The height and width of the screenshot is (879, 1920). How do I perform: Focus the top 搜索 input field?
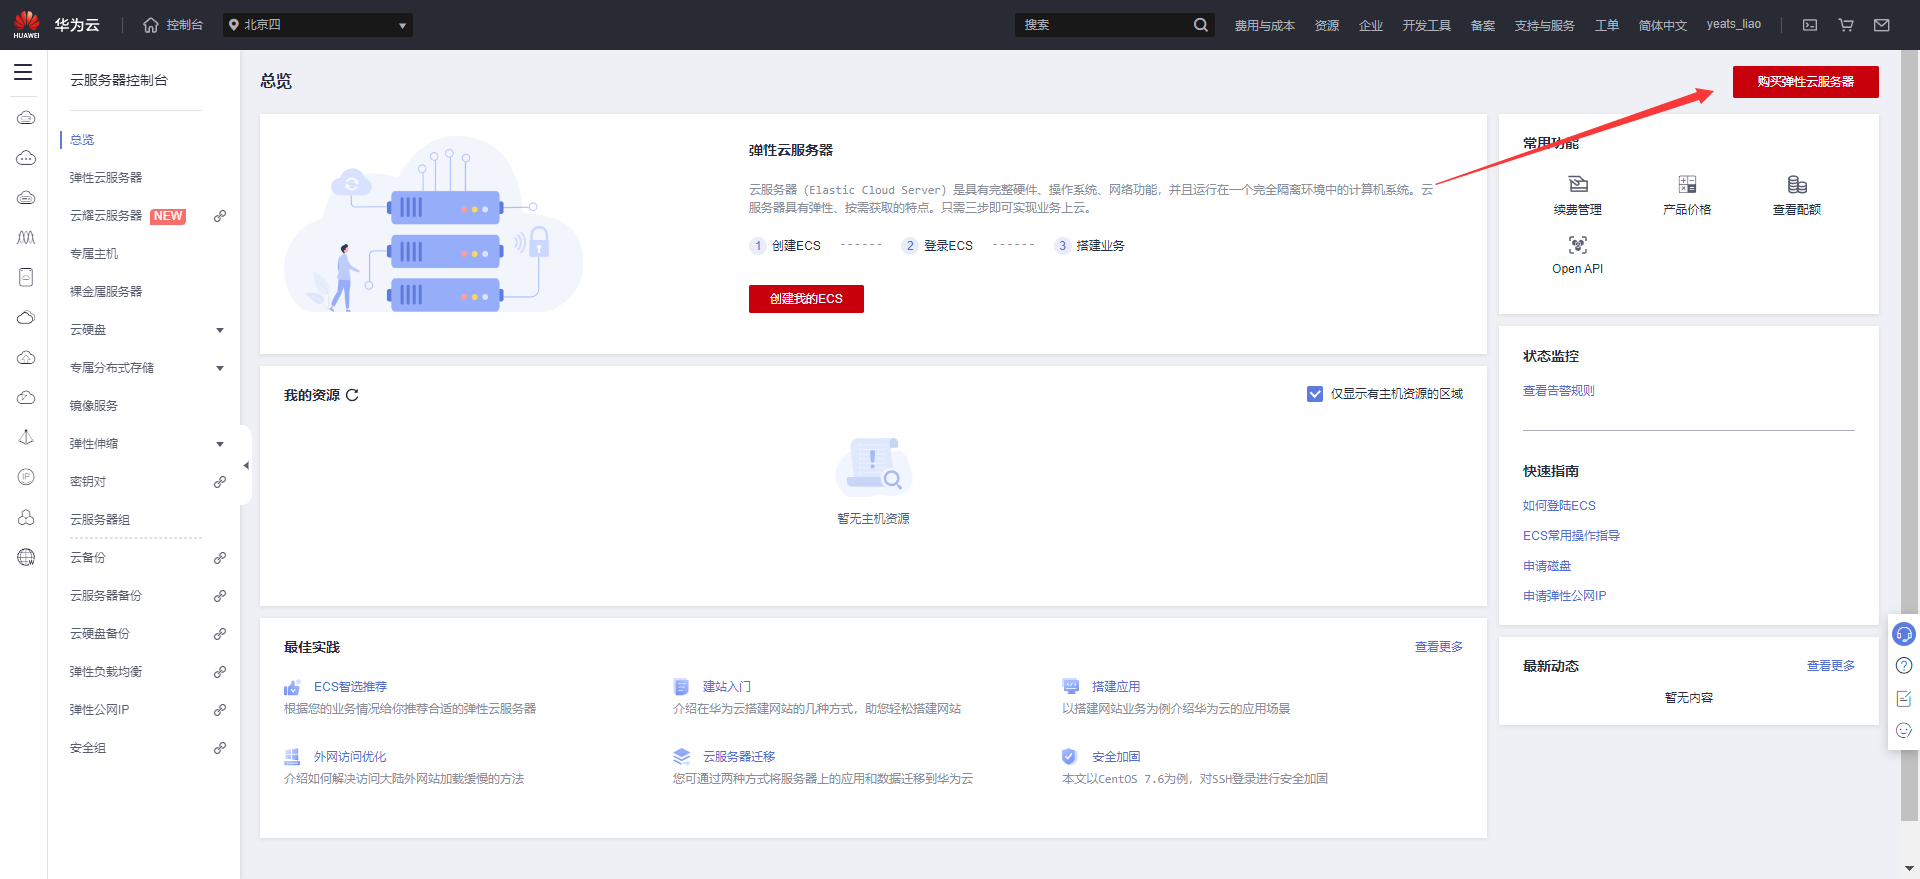[1103, 25]
